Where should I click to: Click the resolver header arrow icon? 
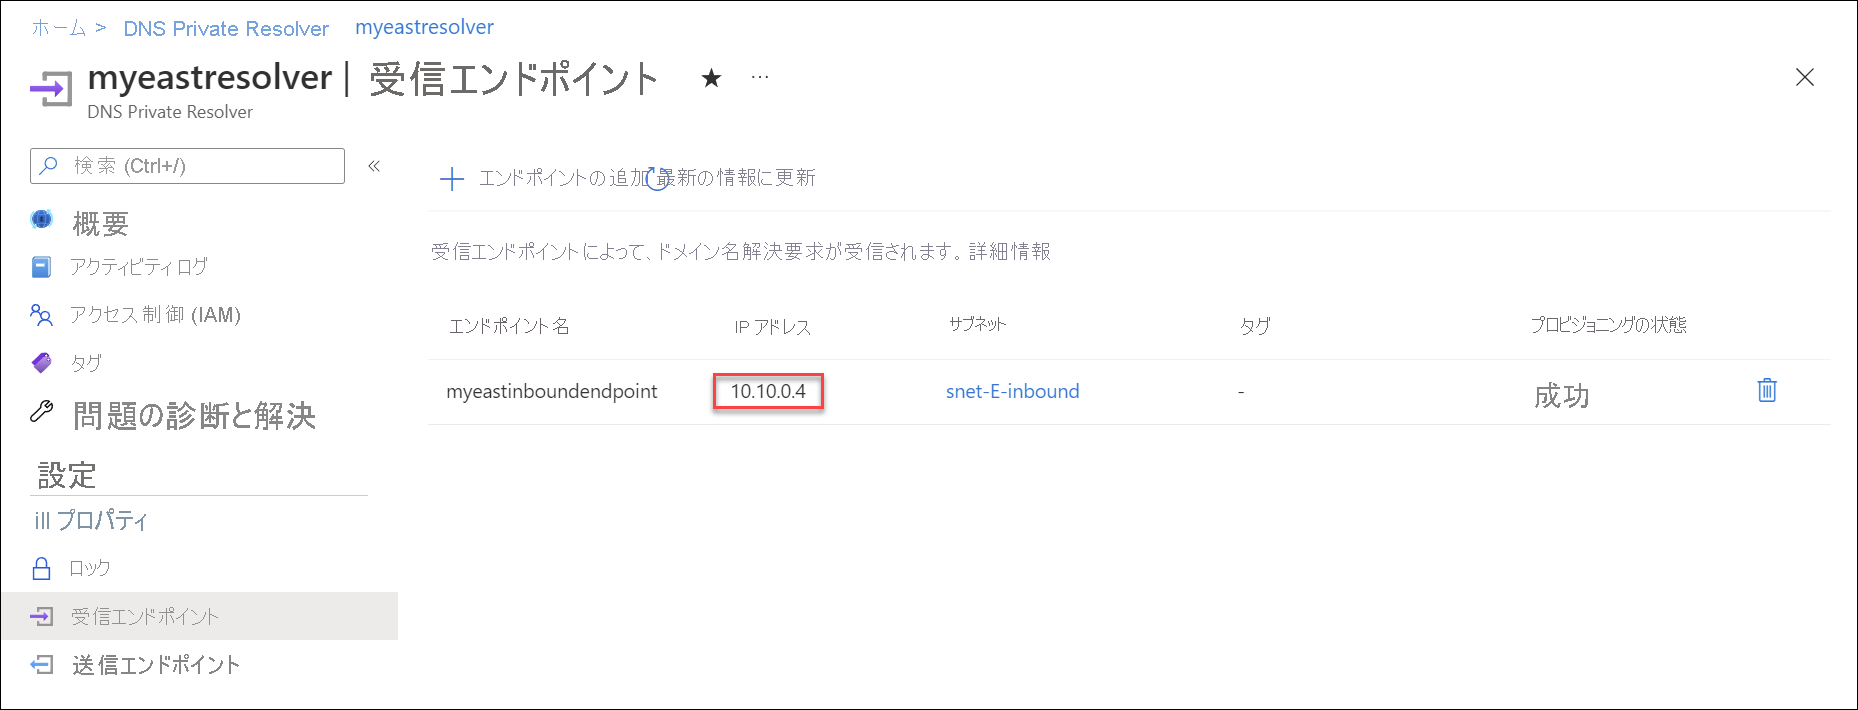click(x=51, y=88)
